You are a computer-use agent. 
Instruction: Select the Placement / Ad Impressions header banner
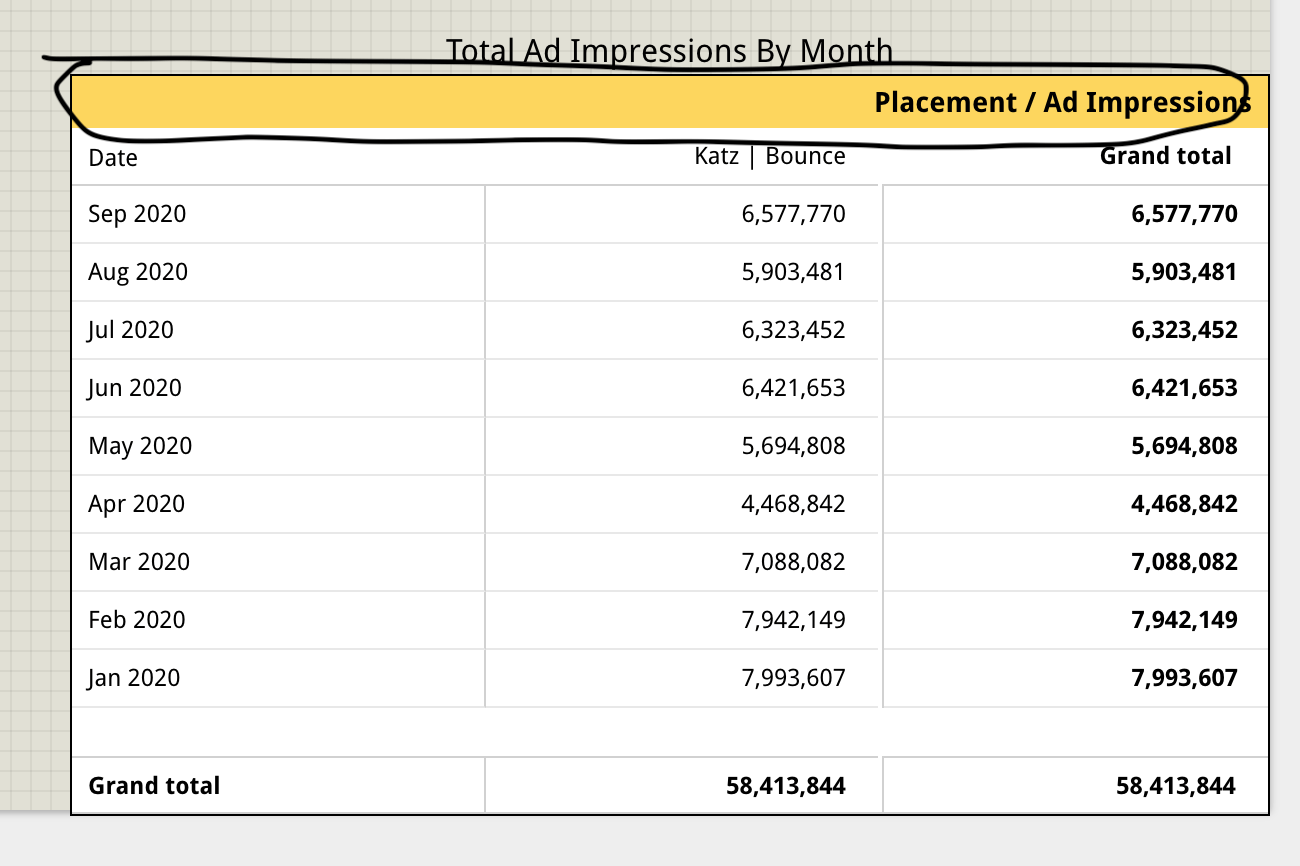[1060, 102]
